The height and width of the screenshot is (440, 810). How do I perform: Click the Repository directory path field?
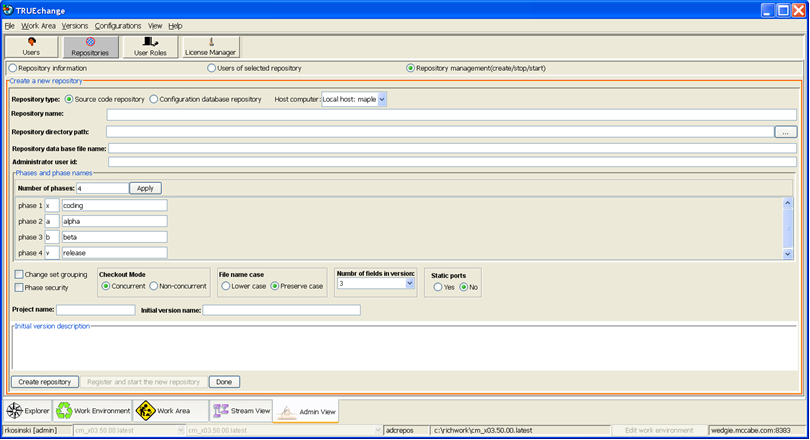tap(440, 132)
